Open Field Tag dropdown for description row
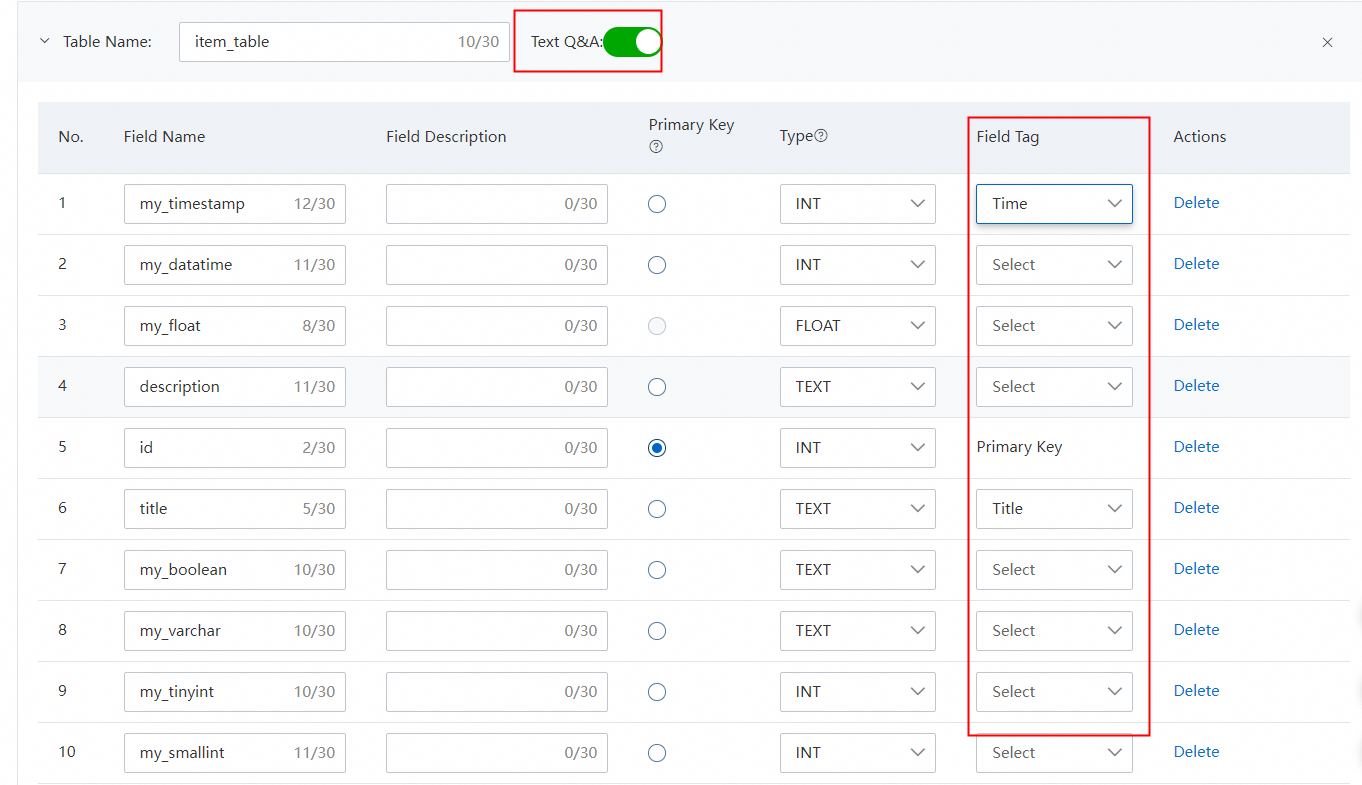Screen dimensions: 1362x785 point(1054,387)
